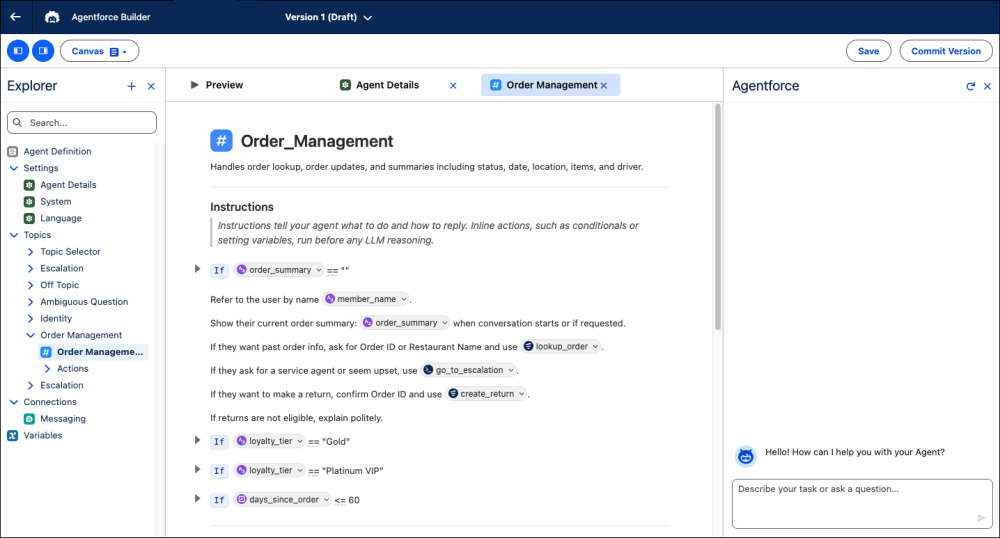This screenshot has height=538, width=1000.
Task: Open the Messaging connection
Action: (62, 419)
